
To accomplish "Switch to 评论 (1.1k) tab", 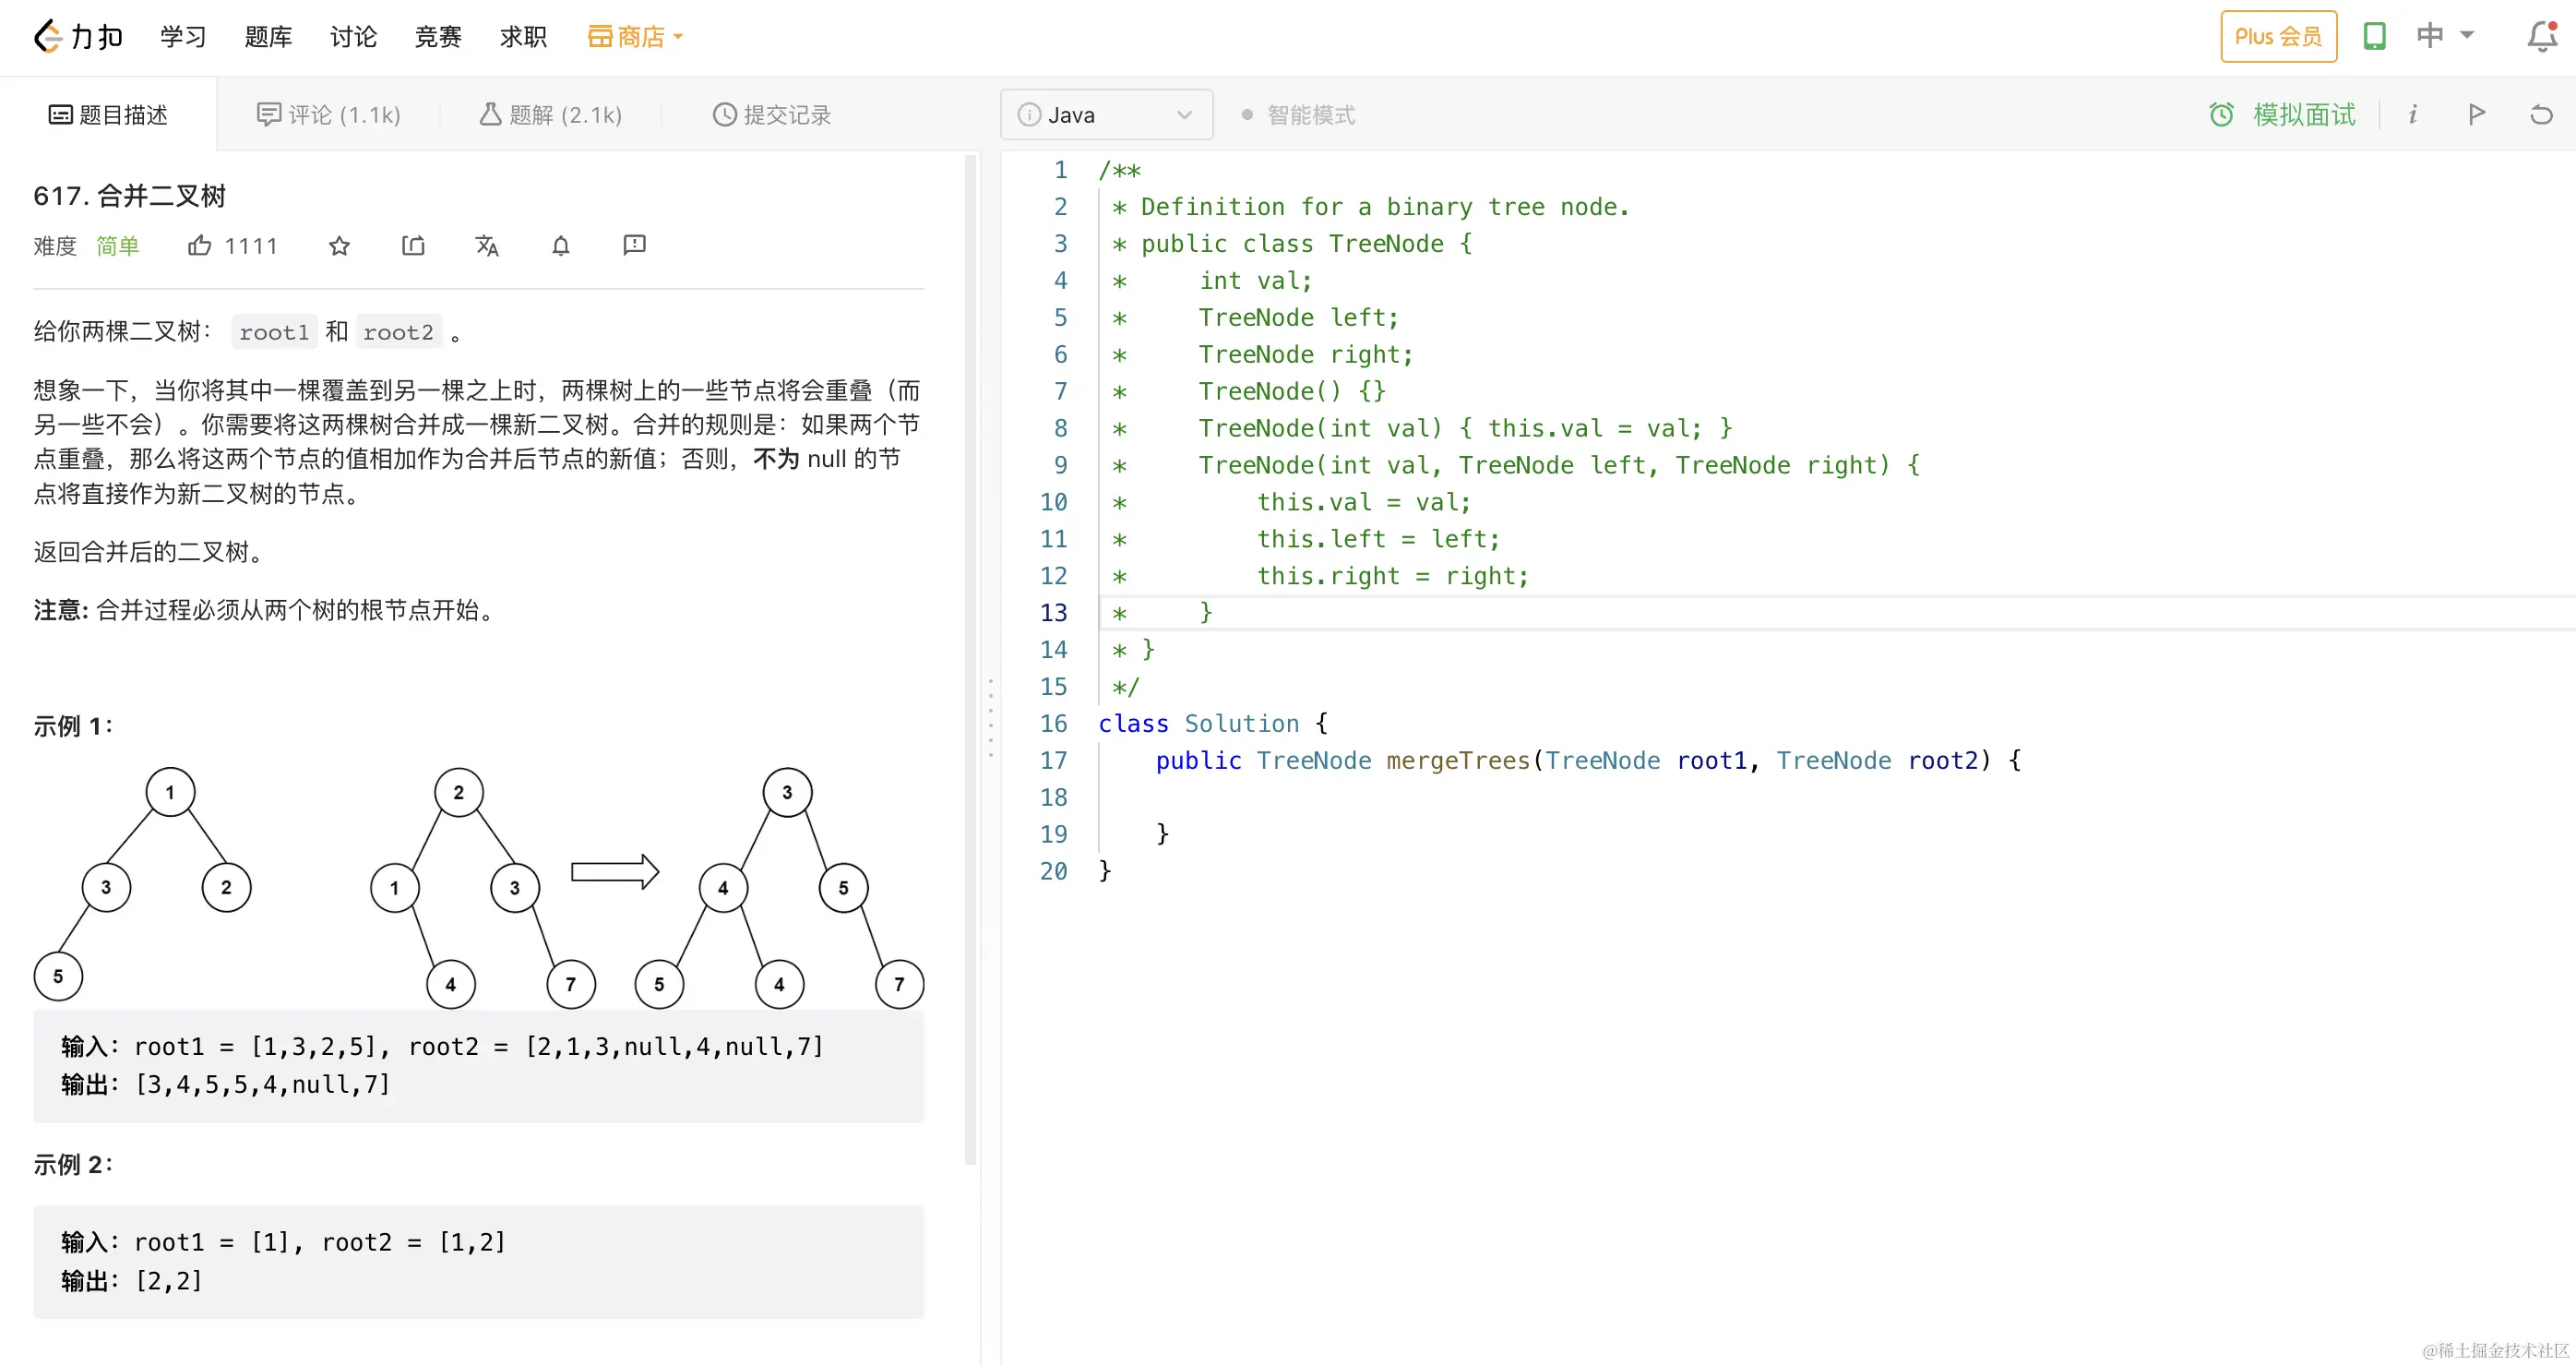I will pos(329,115).
